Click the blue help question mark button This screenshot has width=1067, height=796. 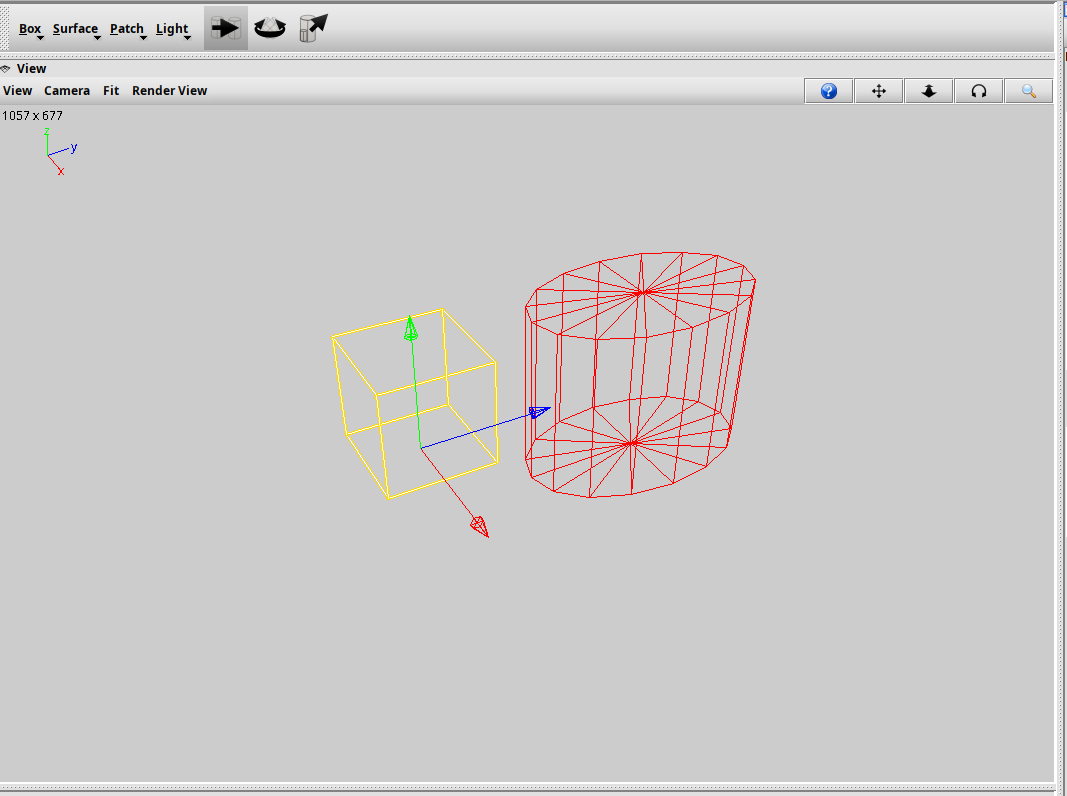point(828,90)
